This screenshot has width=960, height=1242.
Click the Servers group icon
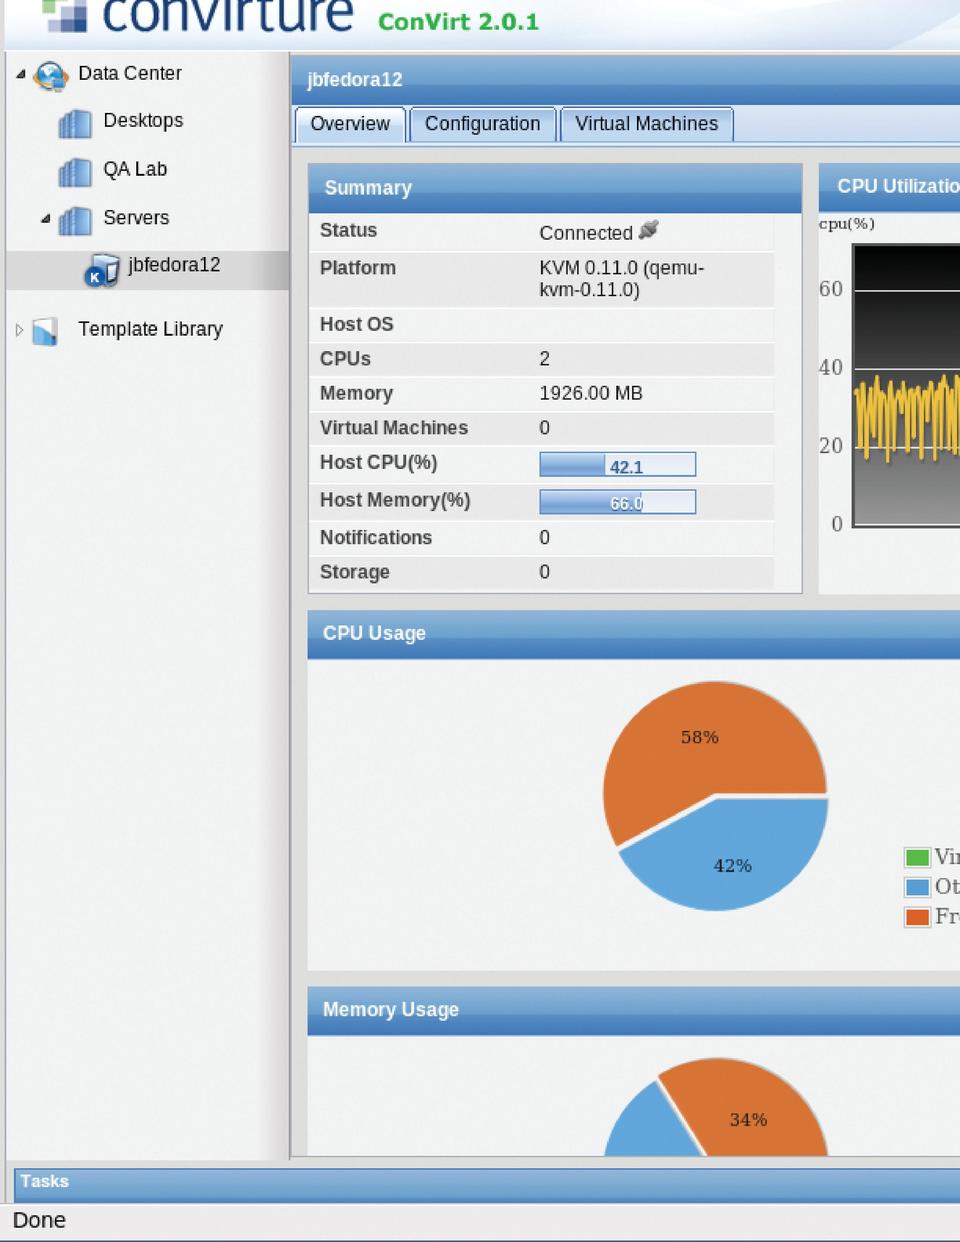point(75,220)
